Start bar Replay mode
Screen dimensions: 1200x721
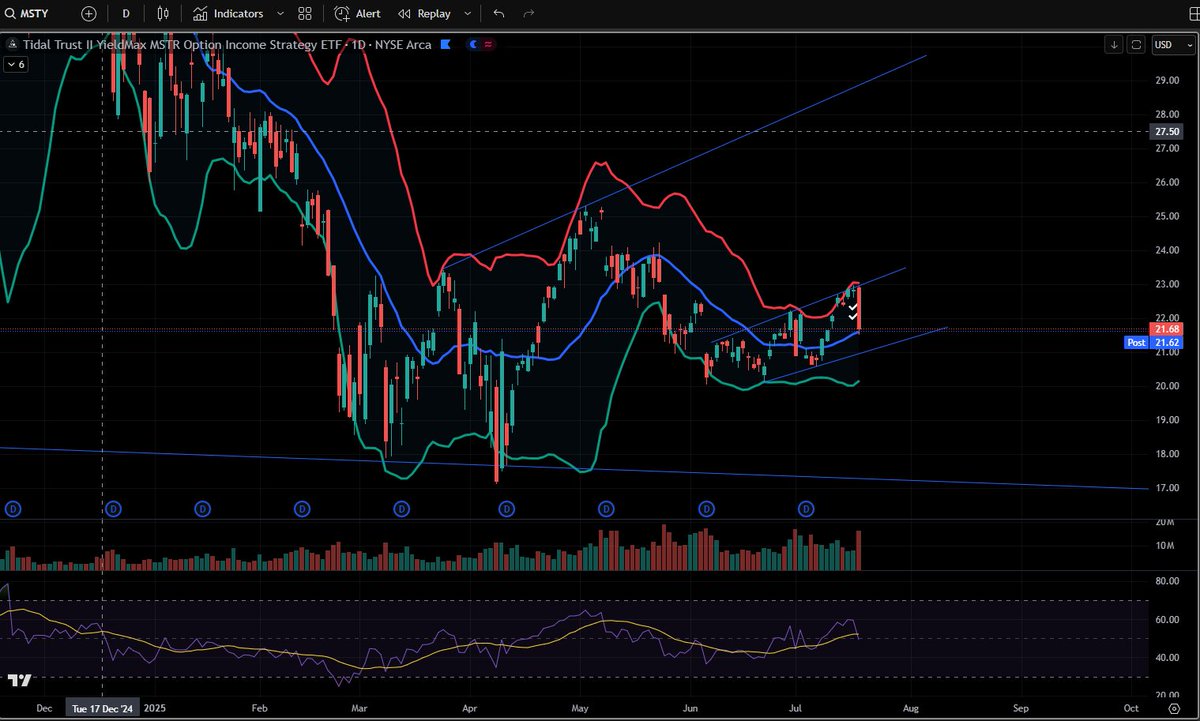[x=424, y=14]
